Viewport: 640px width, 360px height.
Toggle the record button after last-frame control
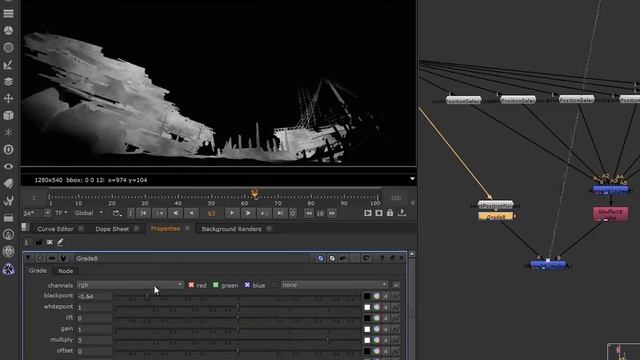pyautogui.click(x=293, y=213)
